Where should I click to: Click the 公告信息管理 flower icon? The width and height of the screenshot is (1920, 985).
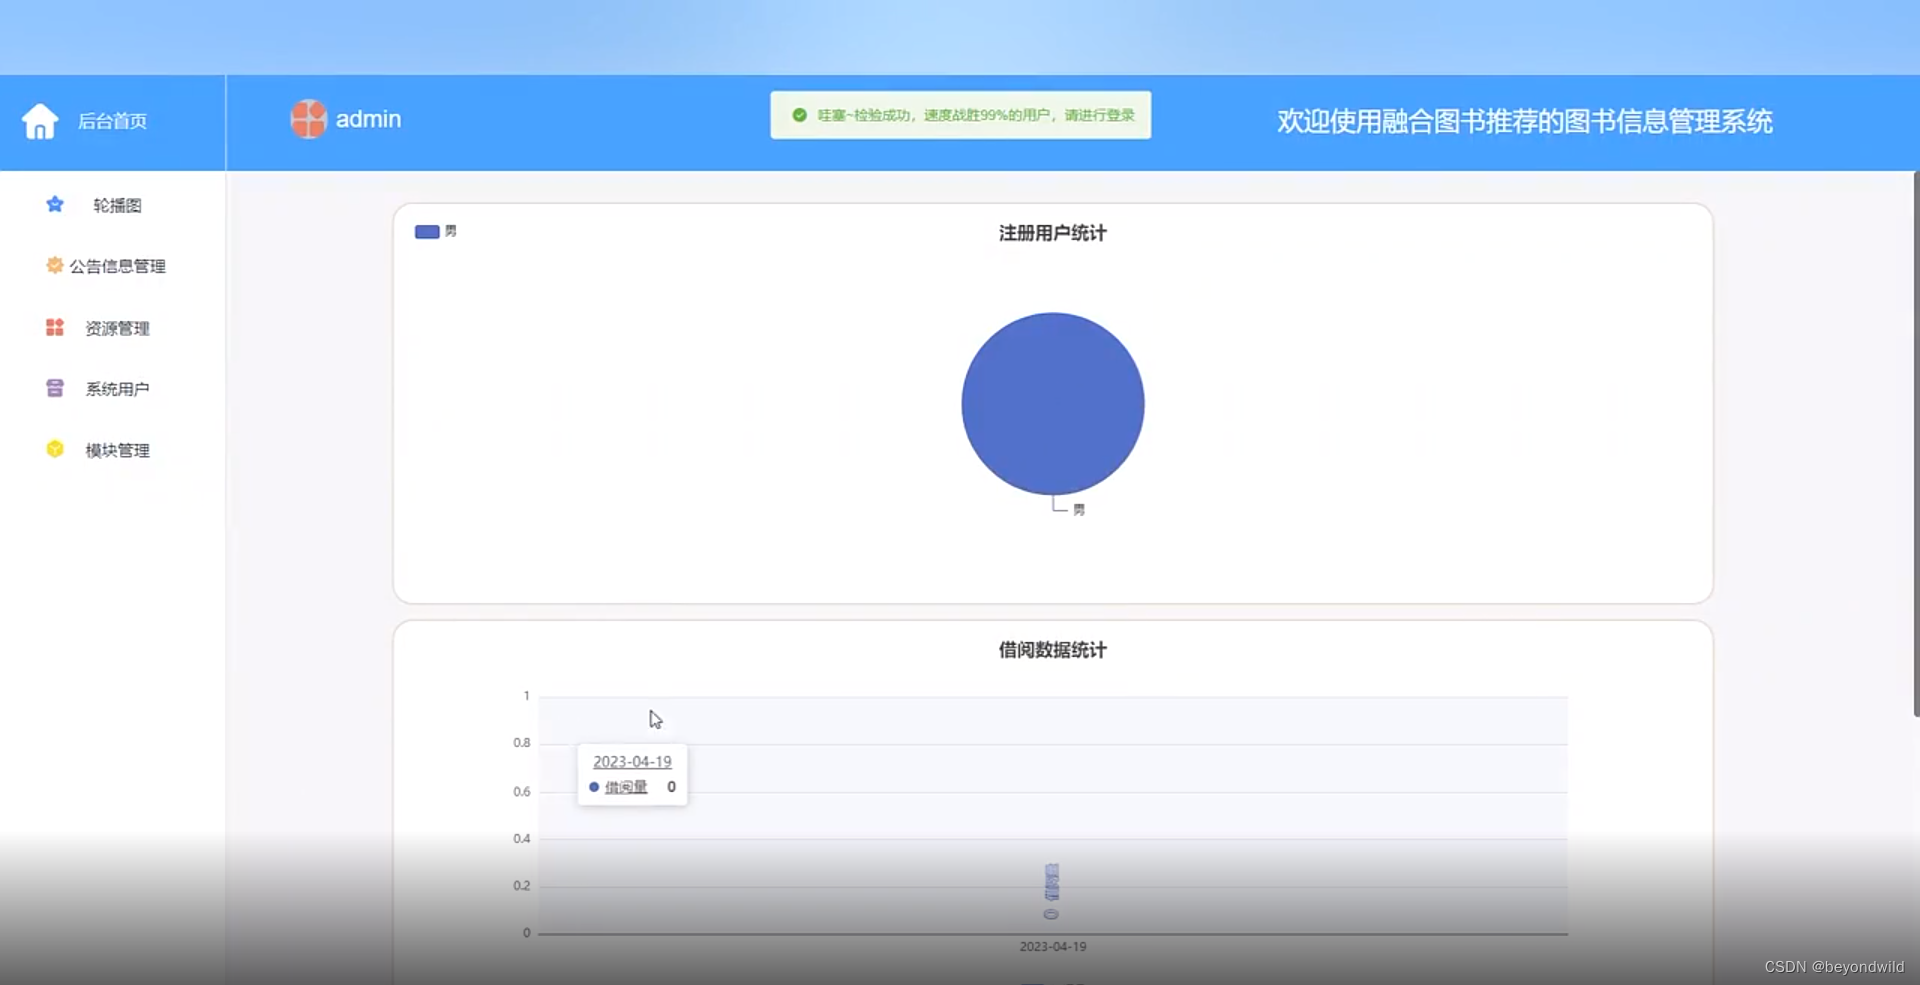53,265
